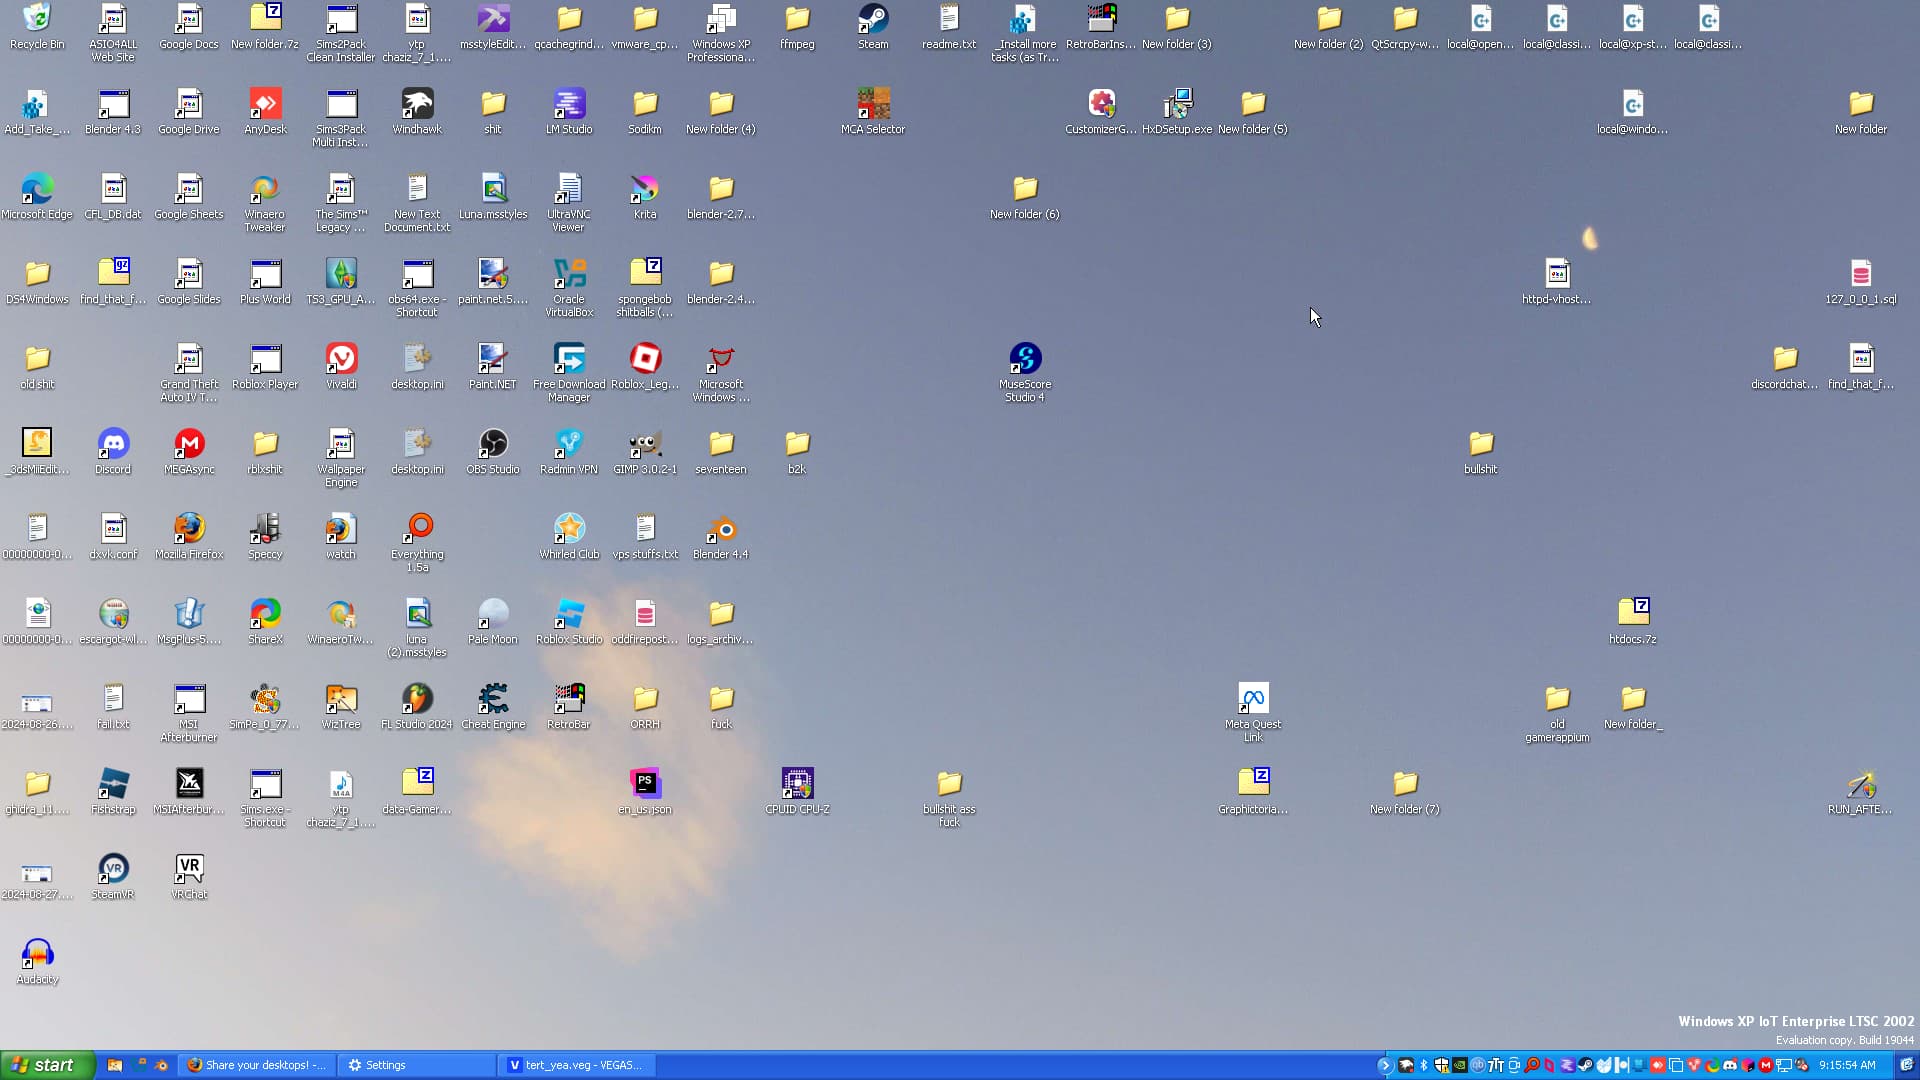Viewport: 1920px width, 1080px height.
Task: Open HxDSetup.exe installer icon
Action: [1177, 112]
